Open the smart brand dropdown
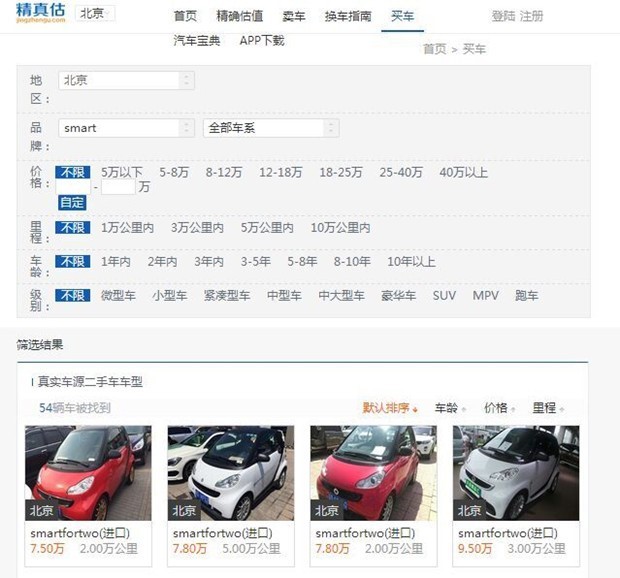 point(126,128)
